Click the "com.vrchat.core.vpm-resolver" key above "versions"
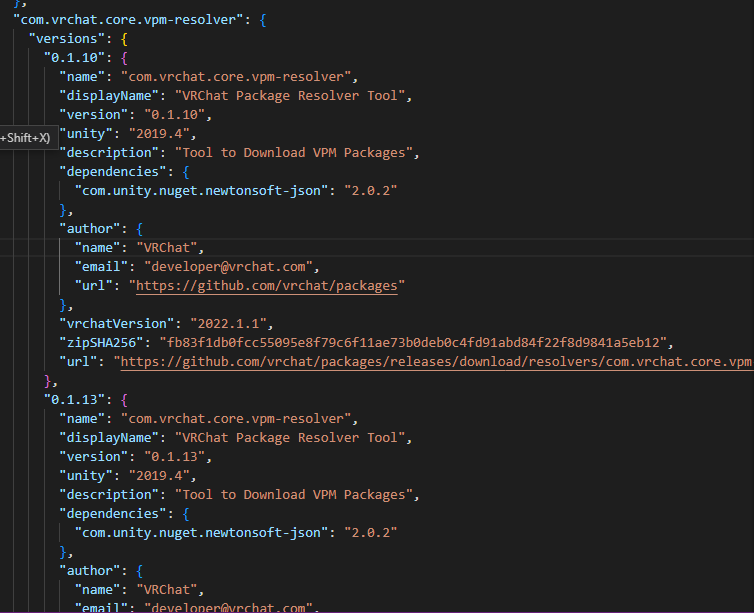 coord(132,20)
